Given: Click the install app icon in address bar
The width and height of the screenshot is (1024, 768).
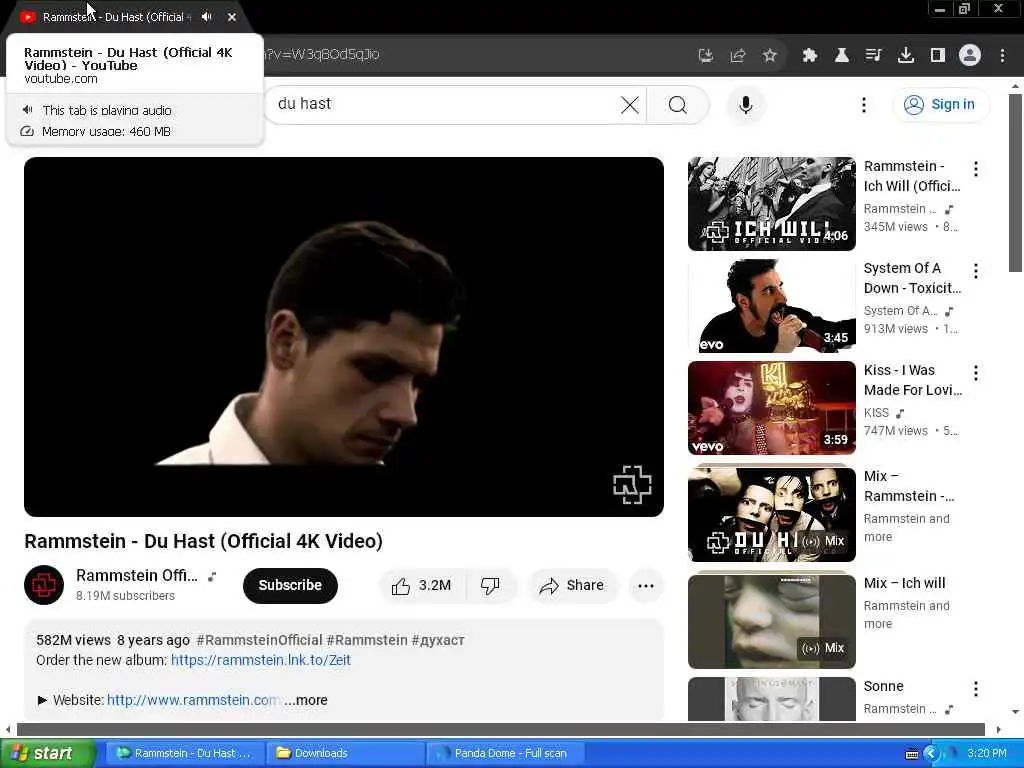Looking at the screenshot, I should tap(705, 56).
